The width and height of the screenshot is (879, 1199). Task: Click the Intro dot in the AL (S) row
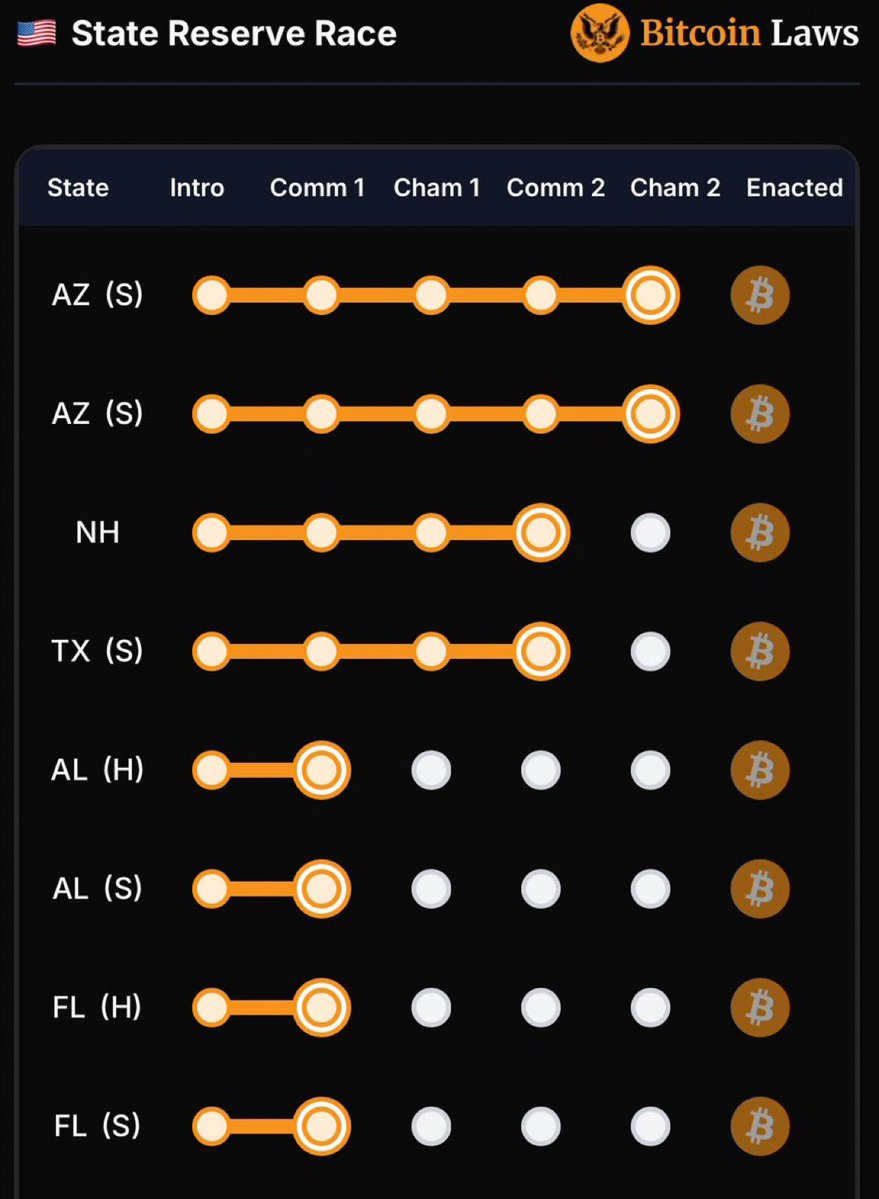click(x=212, y=889)
